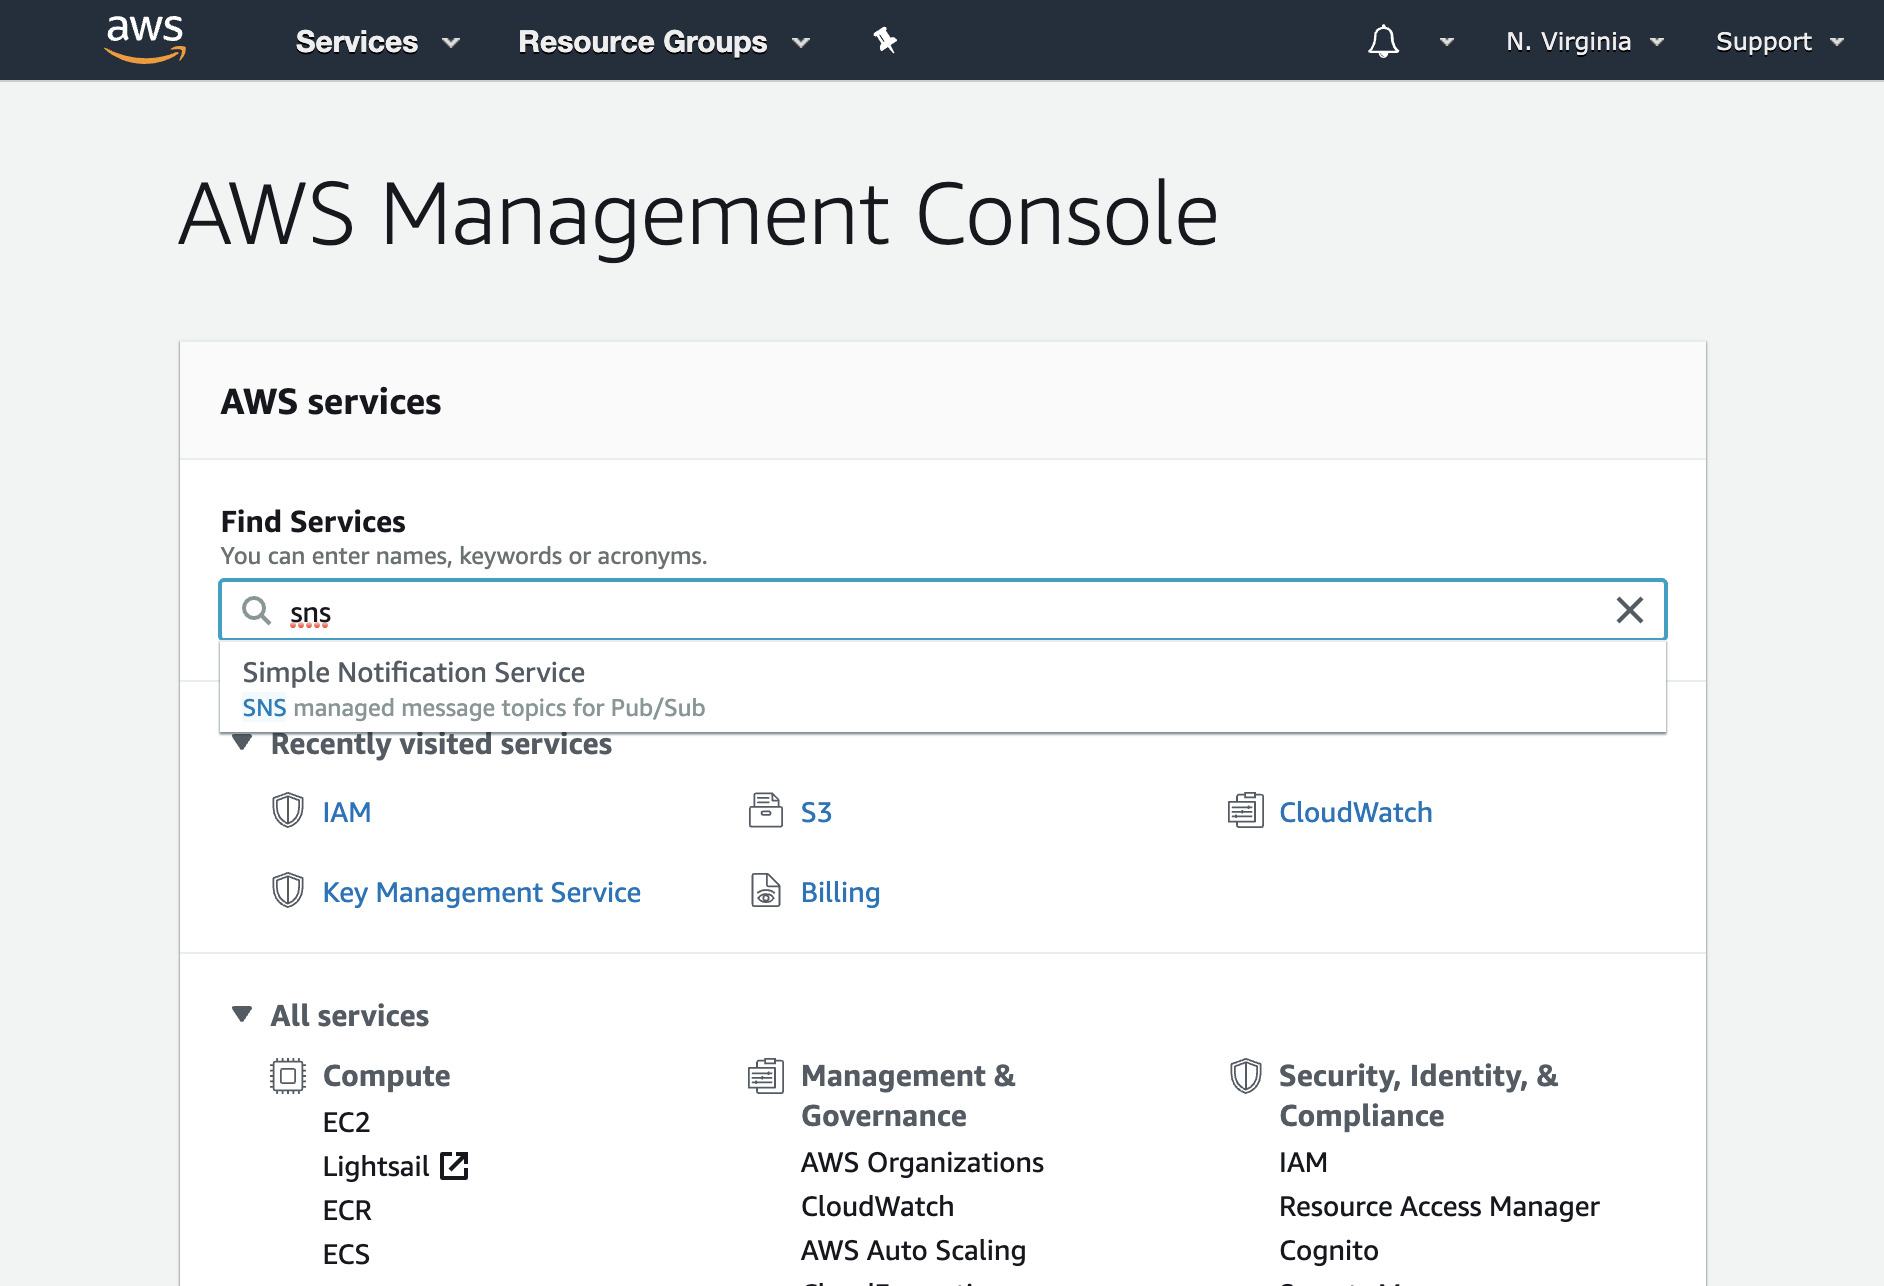Image resolution: width=1884 pixels, height=1286 pixels.
Task: Expand the Resource Groups dropdown arrow
Action: point(801,42)
